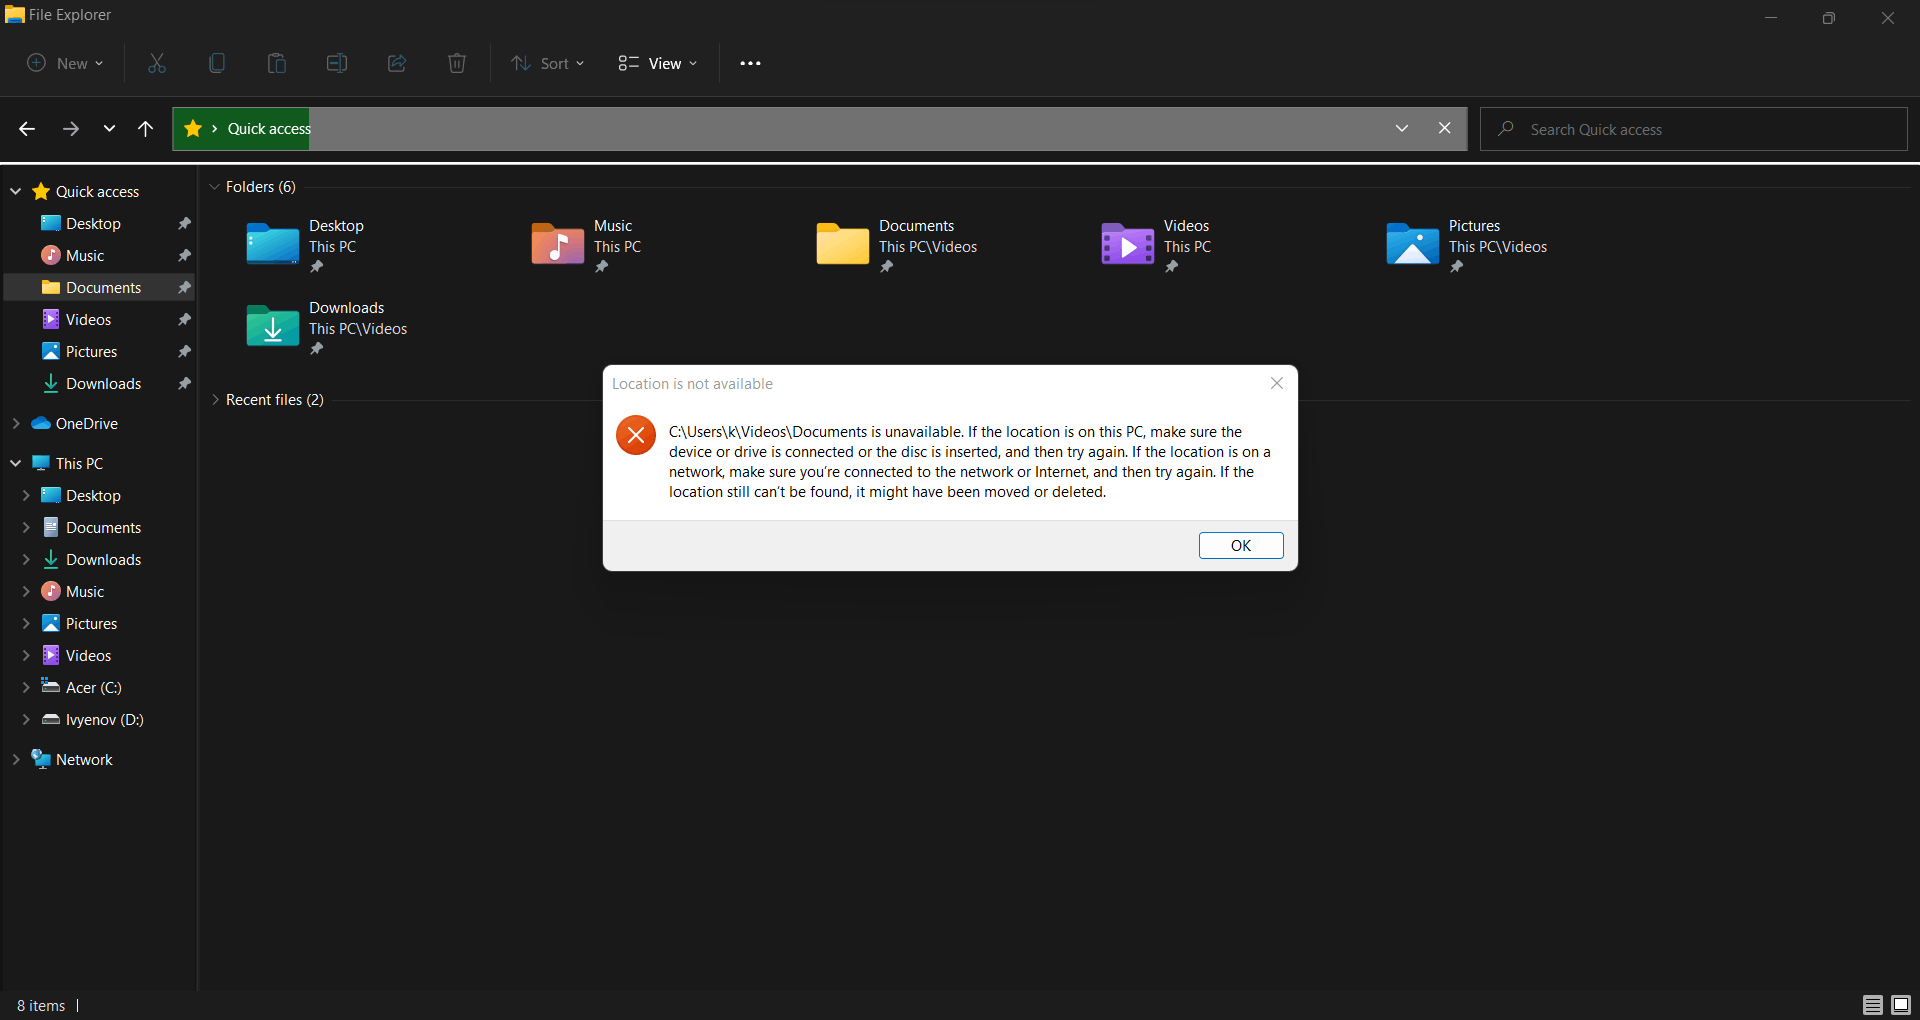Open the New item dropdown

pyautogui.click(x=65, y=63)
